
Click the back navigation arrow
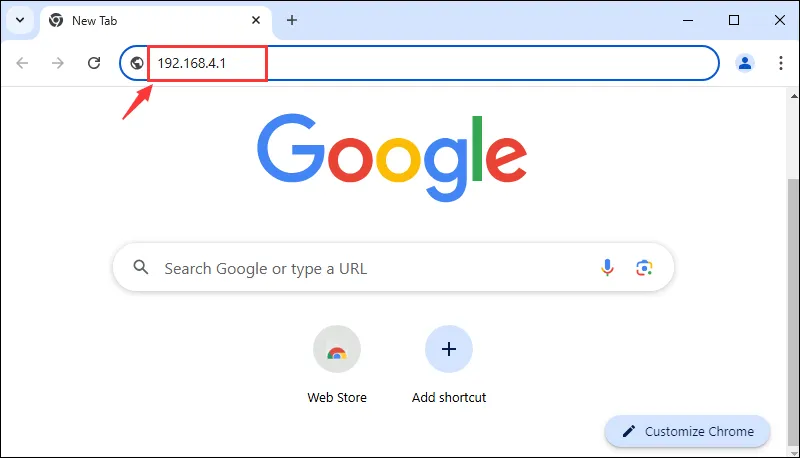point(22,63)
